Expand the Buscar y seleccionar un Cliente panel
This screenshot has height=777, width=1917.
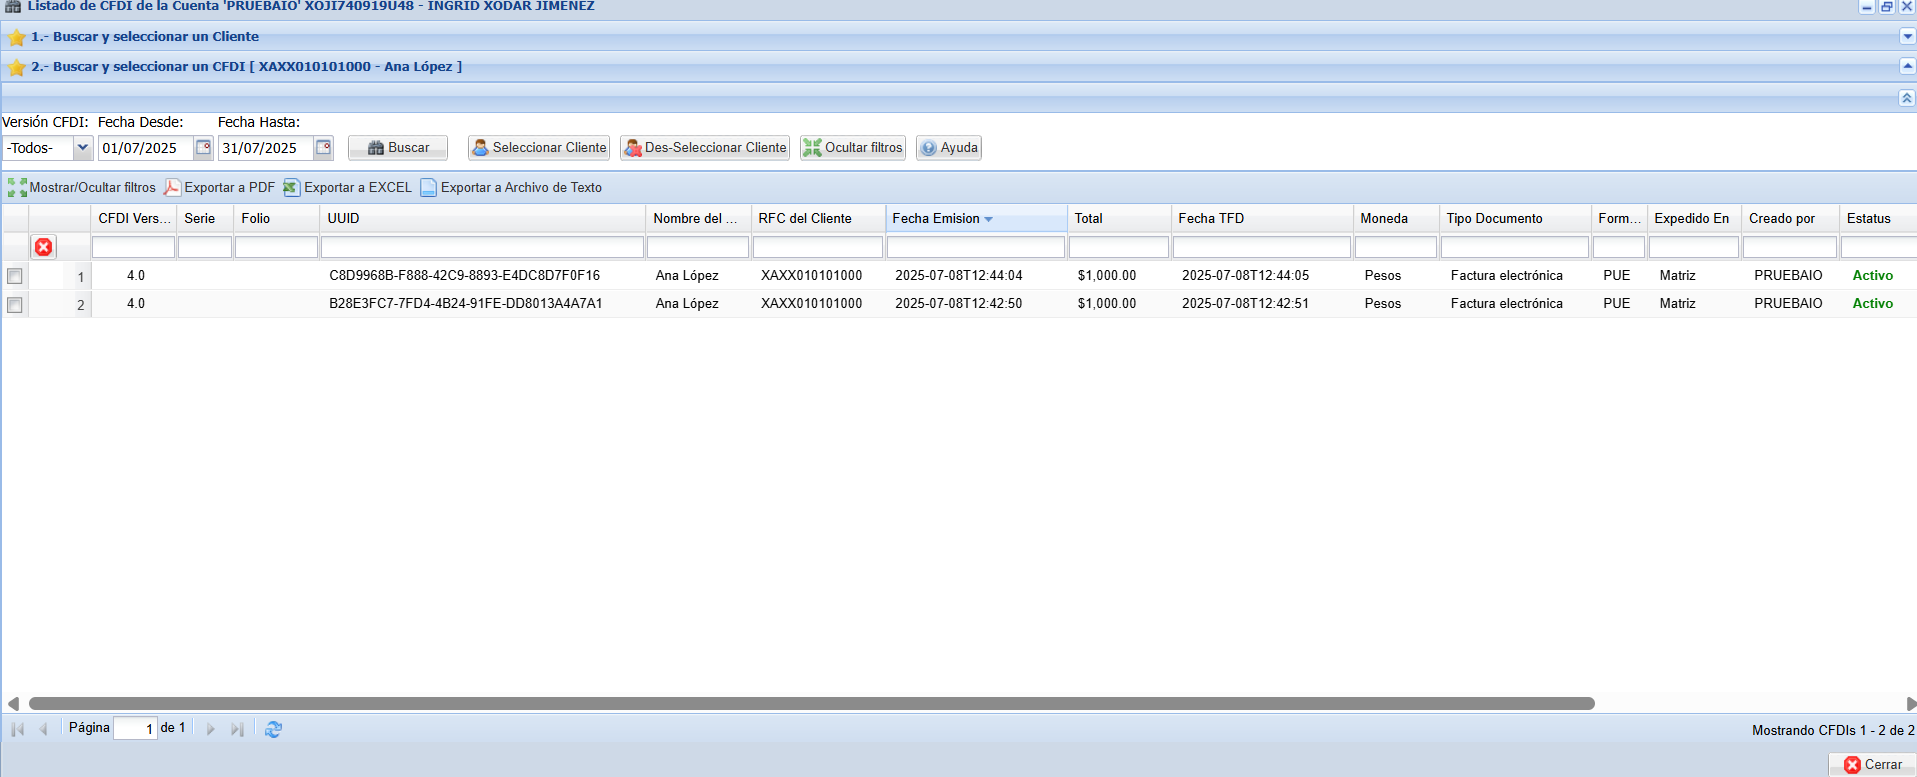coord(1906,36)
